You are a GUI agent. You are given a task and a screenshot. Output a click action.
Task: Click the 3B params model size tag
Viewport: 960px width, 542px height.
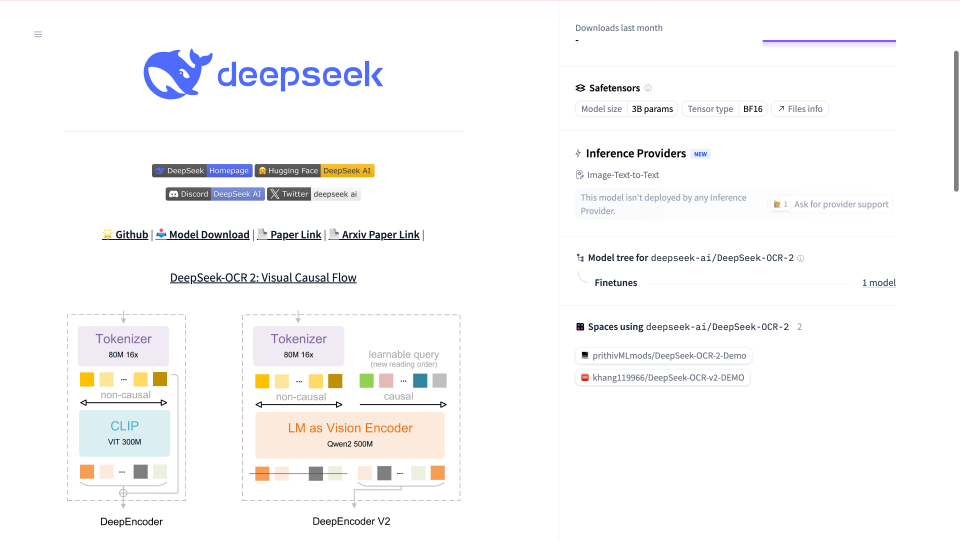652,109
